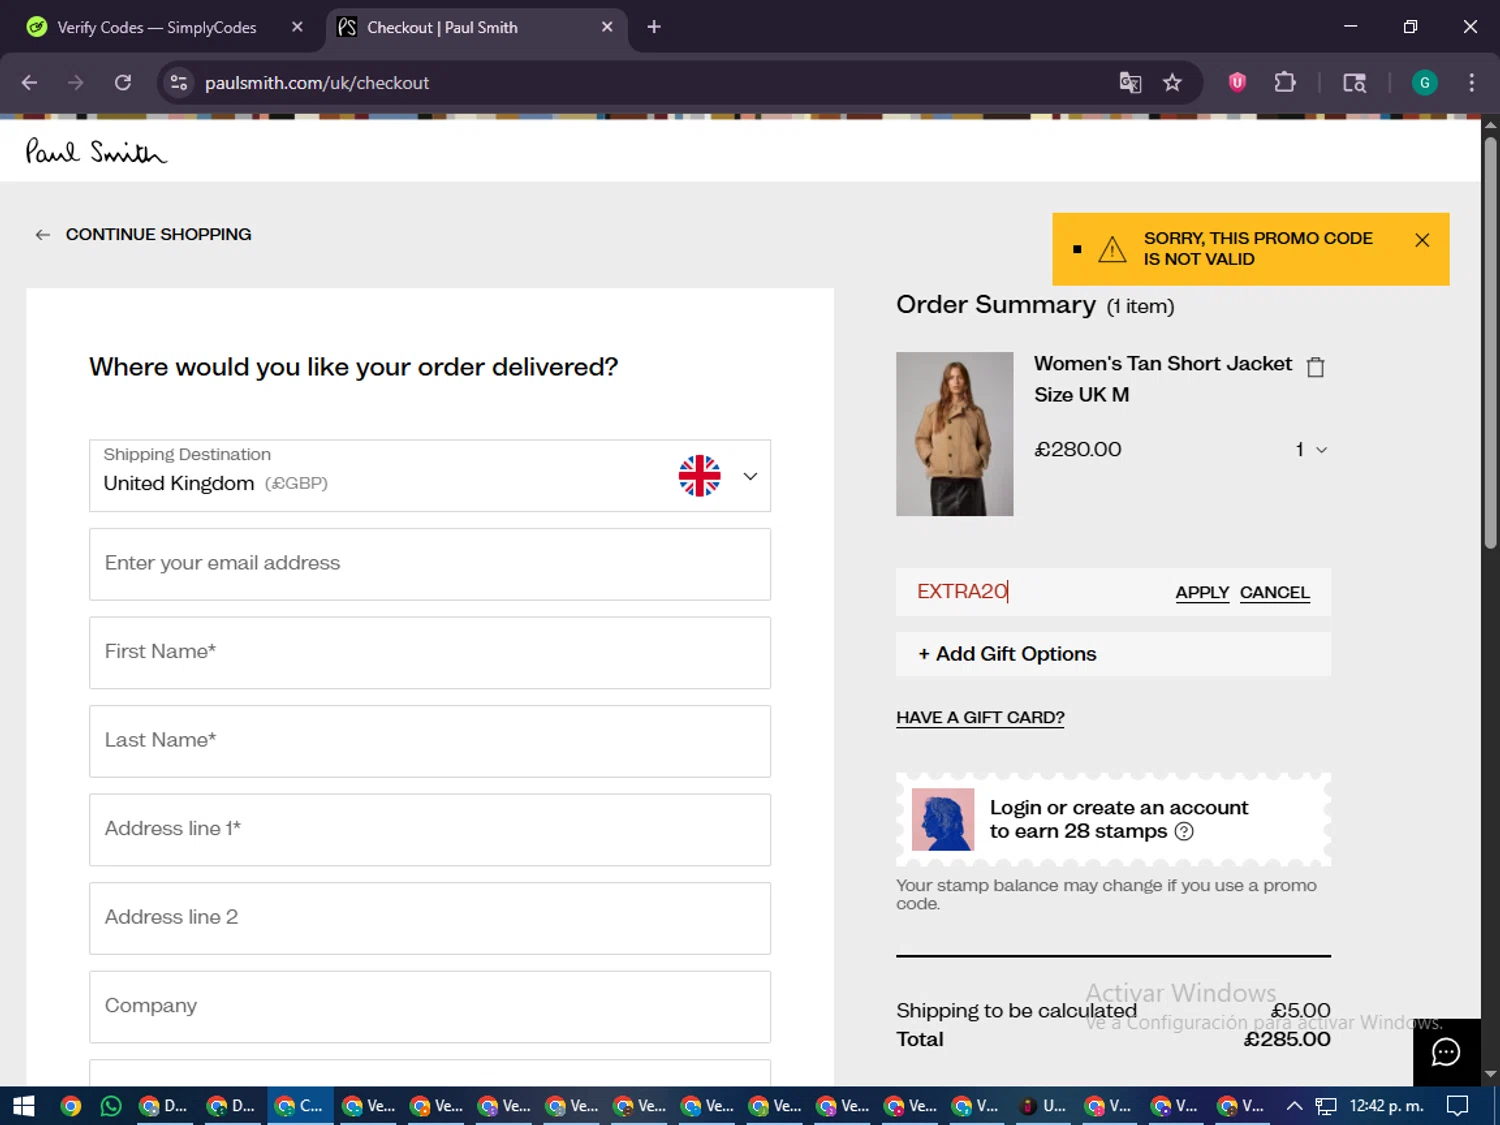Click the page vertical scrollbar thumb
The height and width of the screenshot is (1125, 1500).
pyautogui.click(x=1490, y=343)
